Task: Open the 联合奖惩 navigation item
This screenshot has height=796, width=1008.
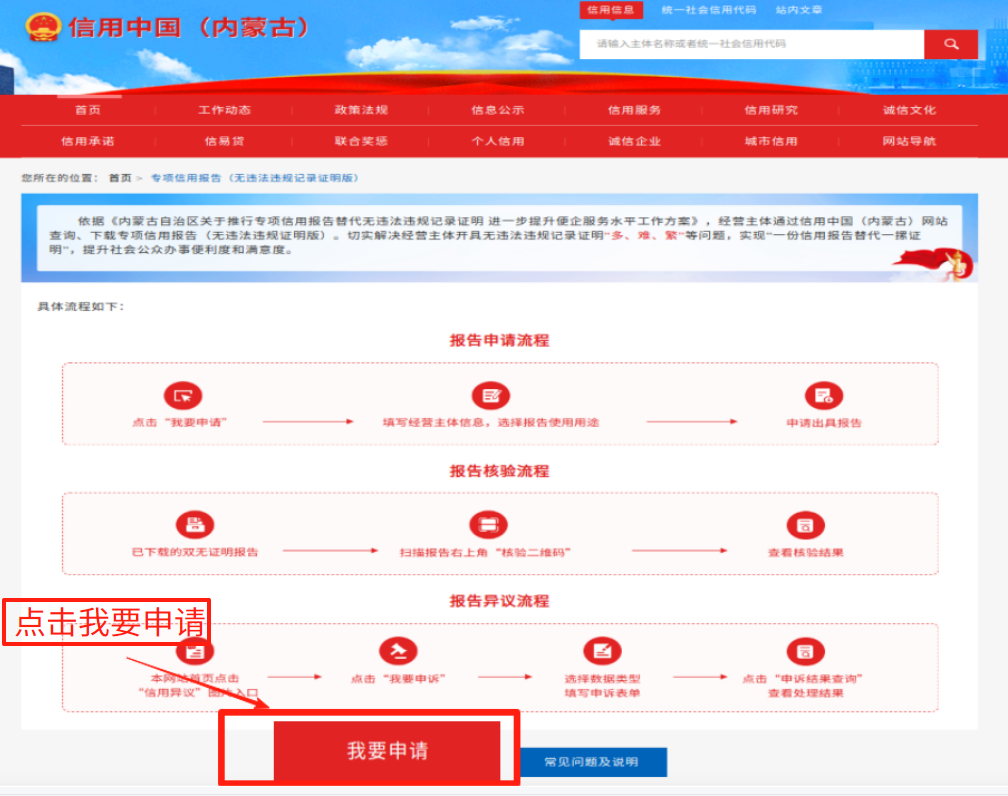Action: (361, 141)
